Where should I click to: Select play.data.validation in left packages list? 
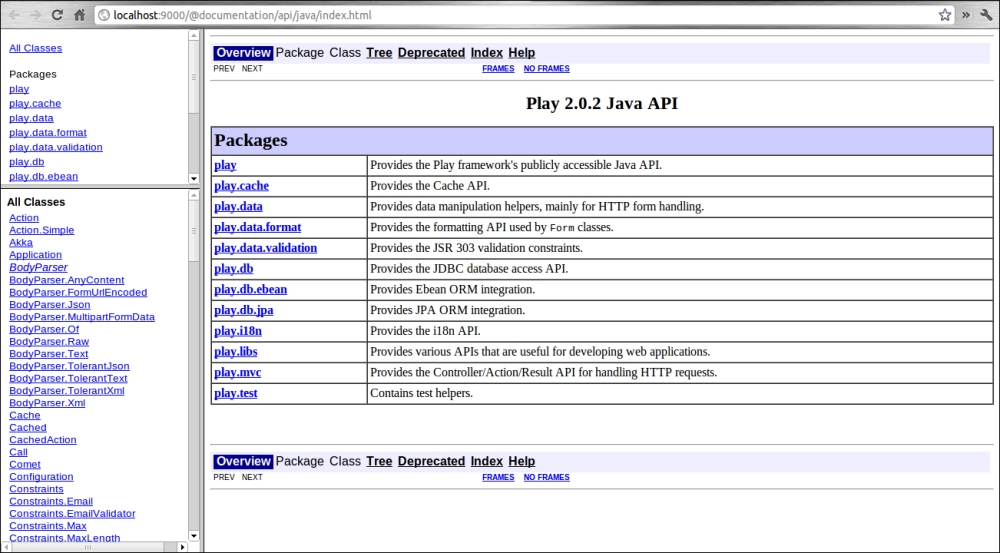pos(55,147)
